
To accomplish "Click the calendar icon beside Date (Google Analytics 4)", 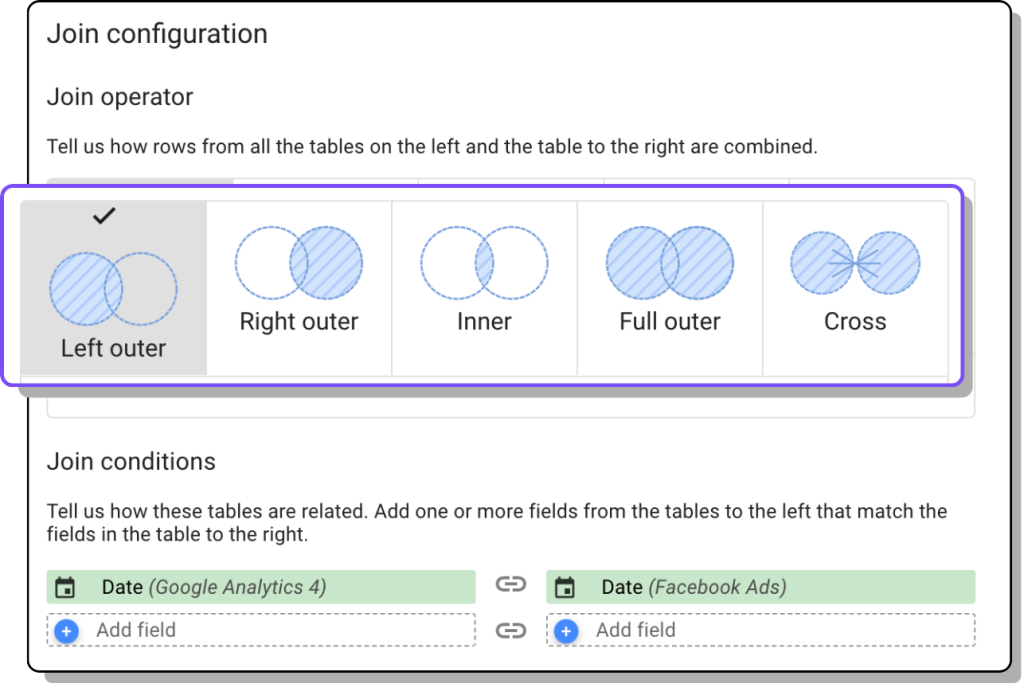I will (x=67, y=587).
